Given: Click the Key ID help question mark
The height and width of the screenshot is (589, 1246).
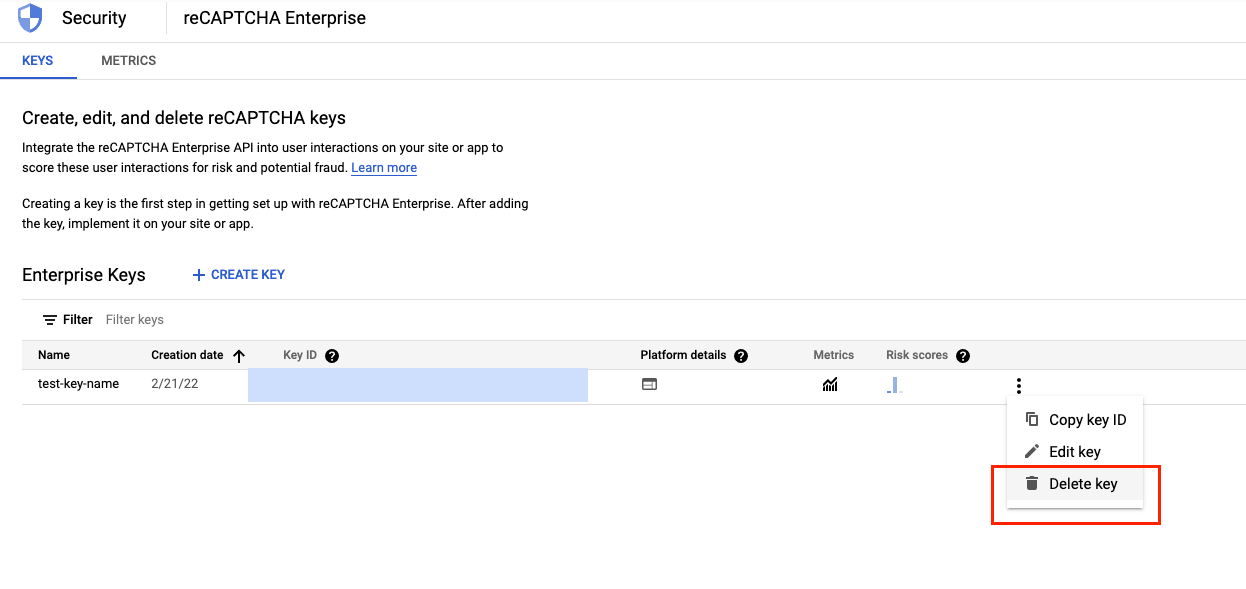Looking at the screenshot, I should tap(331, 355).
